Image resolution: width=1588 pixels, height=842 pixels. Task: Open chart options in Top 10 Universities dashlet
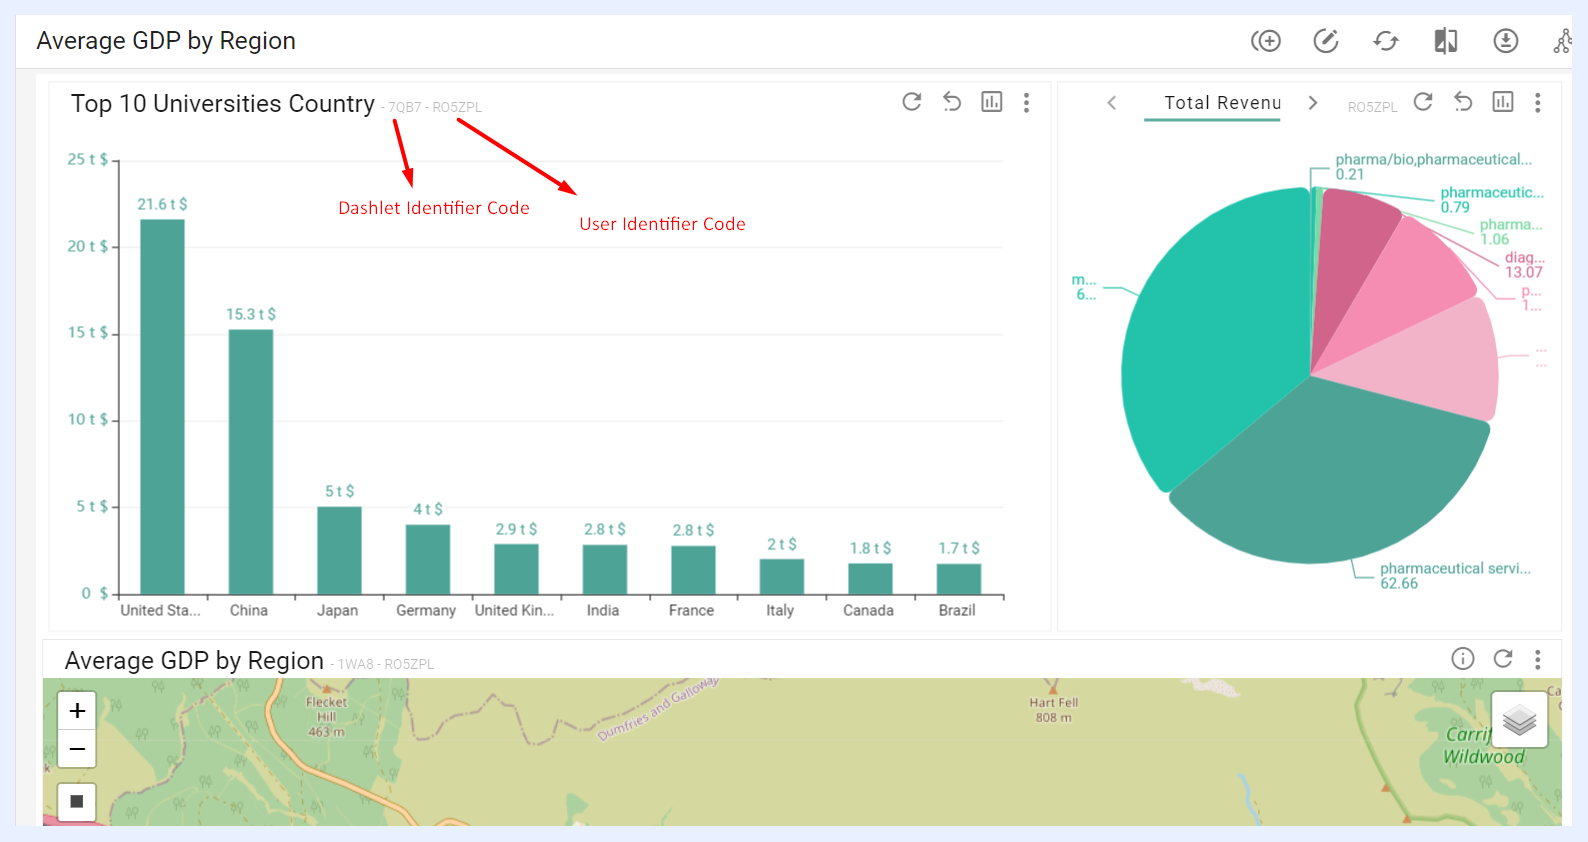pos(992,102)
